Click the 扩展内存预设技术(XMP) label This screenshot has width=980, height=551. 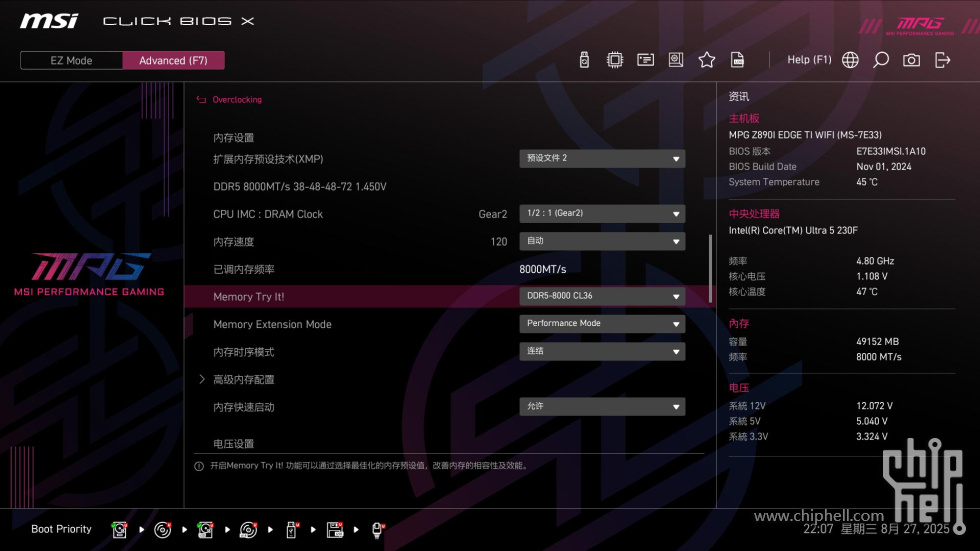(268, 159)
